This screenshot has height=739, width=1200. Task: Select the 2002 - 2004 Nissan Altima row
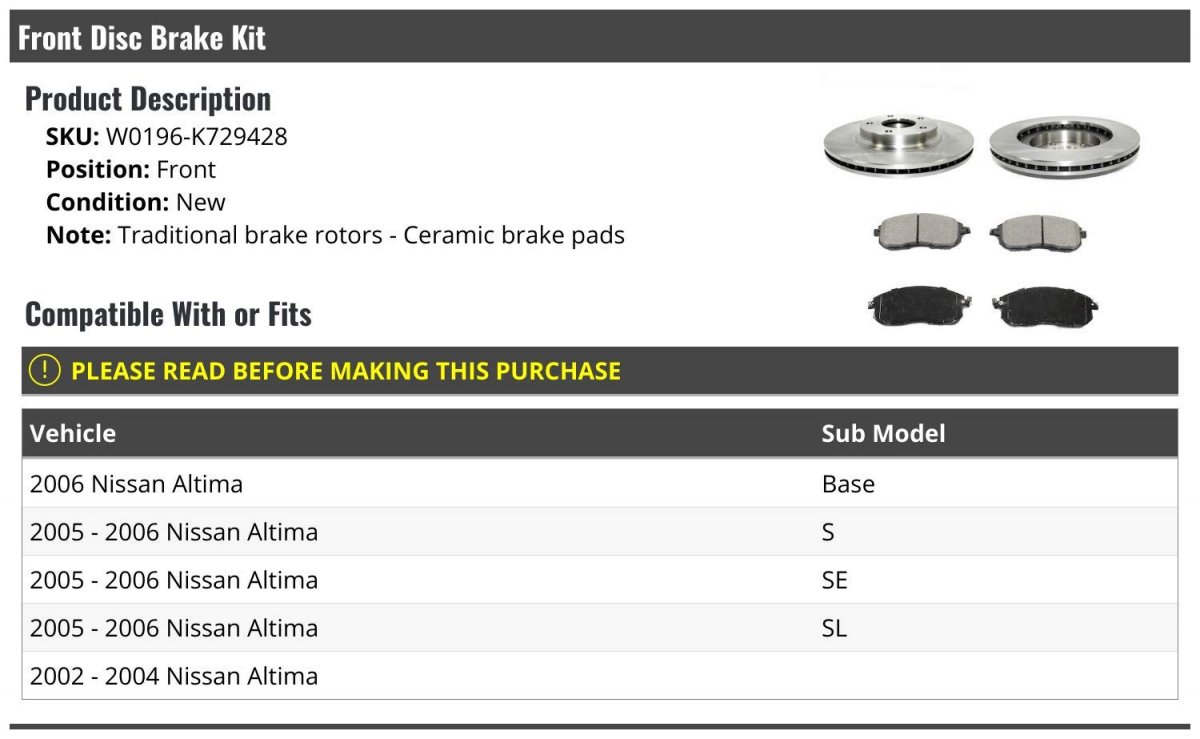174,676
